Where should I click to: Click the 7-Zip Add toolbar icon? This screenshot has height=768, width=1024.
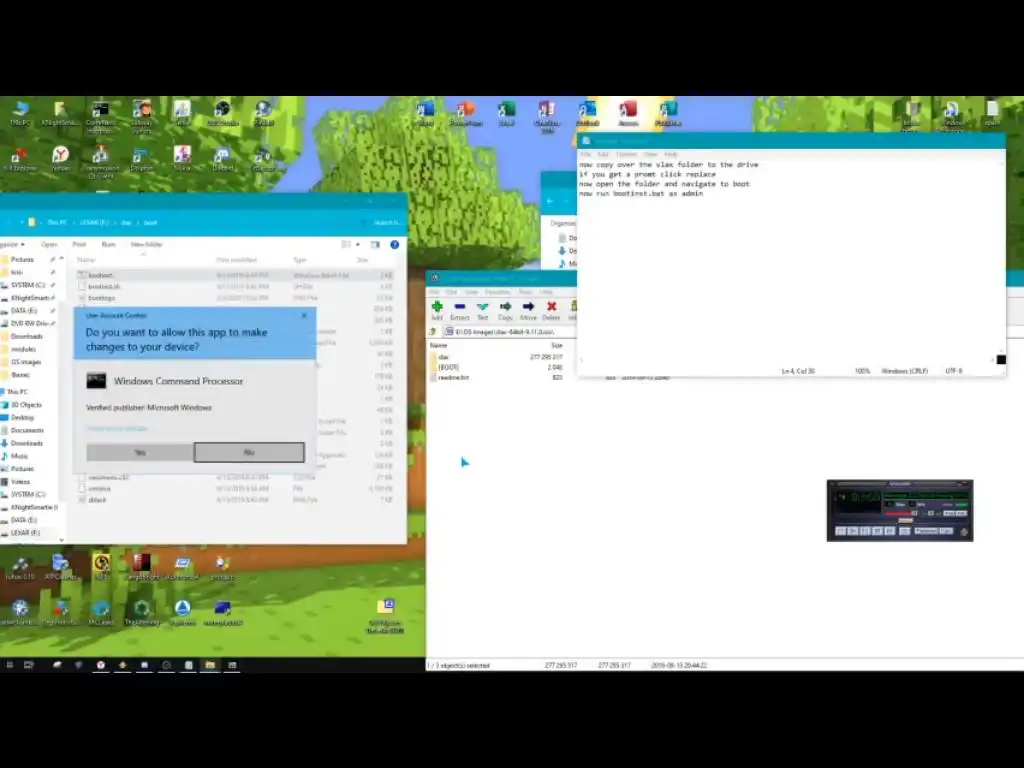437,310
